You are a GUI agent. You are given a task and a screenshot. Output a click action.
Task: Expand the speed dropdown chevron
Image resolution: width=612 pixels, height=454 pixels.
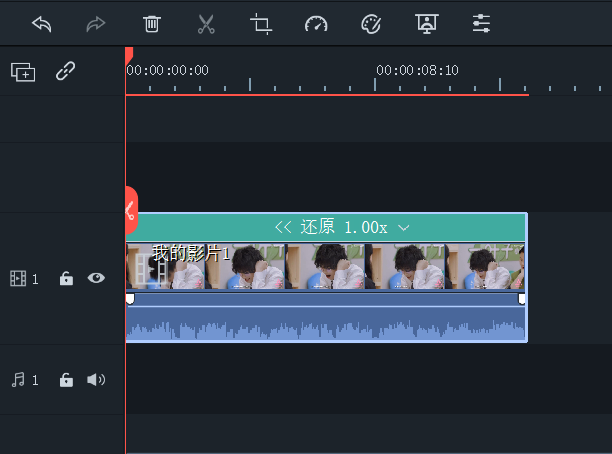pos(404,228)
